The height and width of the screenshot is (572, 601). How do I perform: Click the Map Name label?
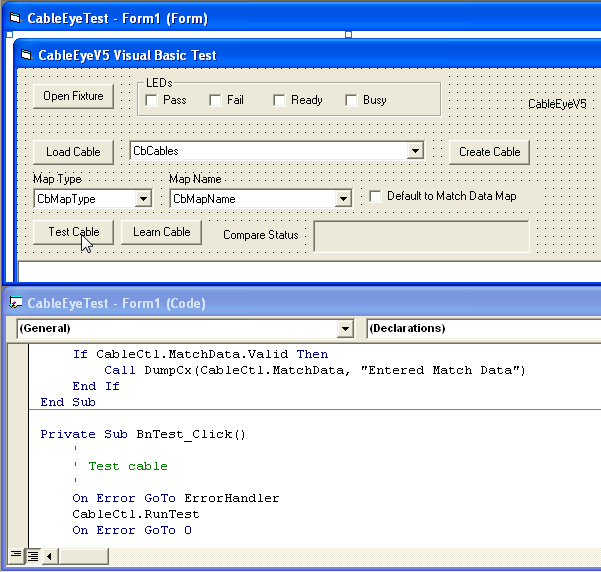click(195, 179)
